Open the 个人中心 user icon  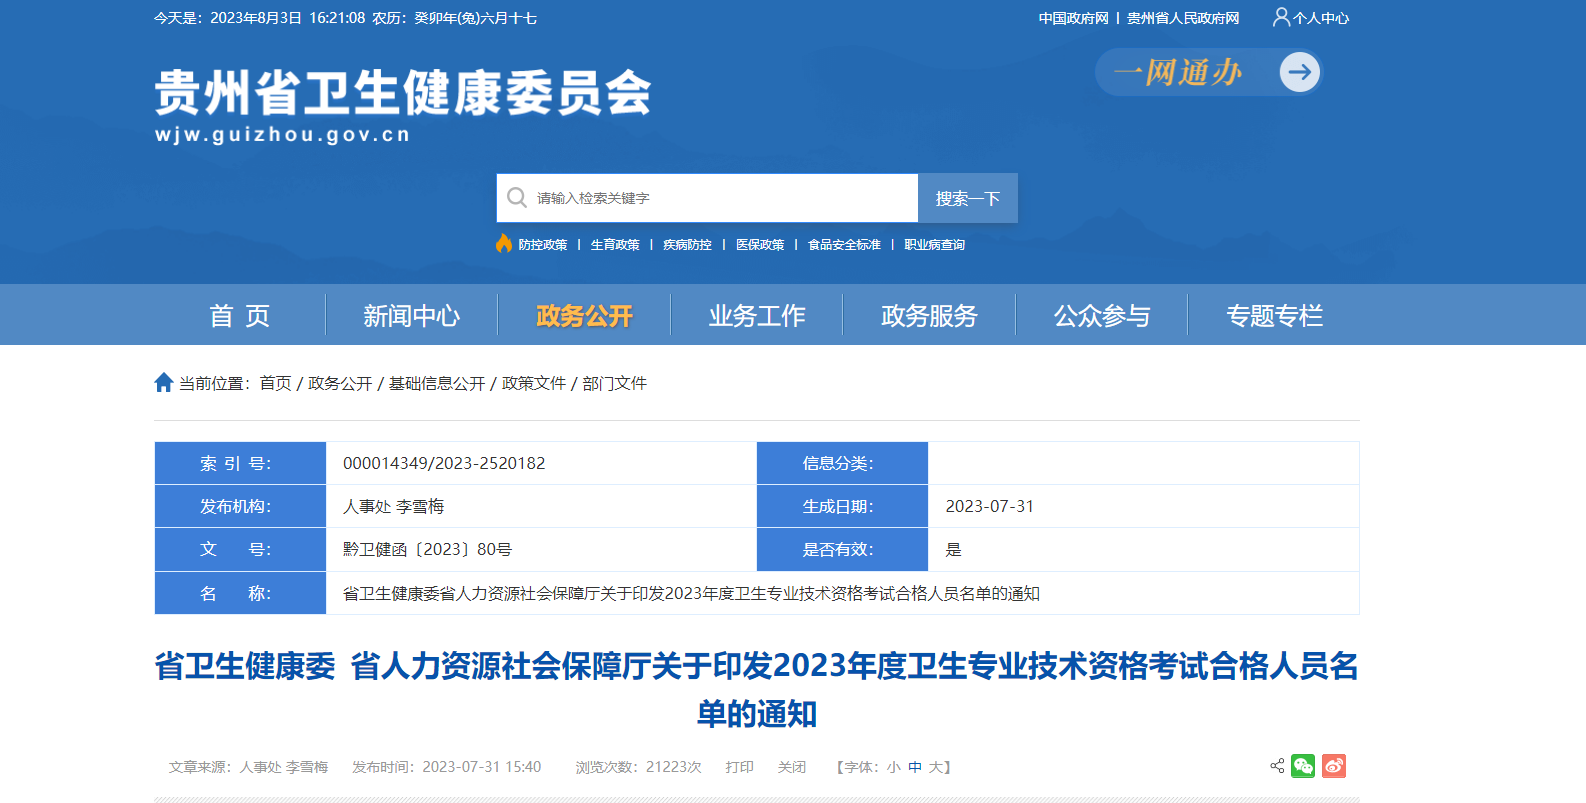click(x=1281, y=17)
